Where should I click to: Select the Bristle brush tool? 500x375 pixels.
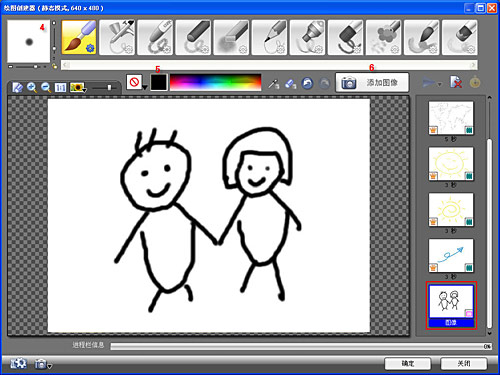click(x=459, y=37)
